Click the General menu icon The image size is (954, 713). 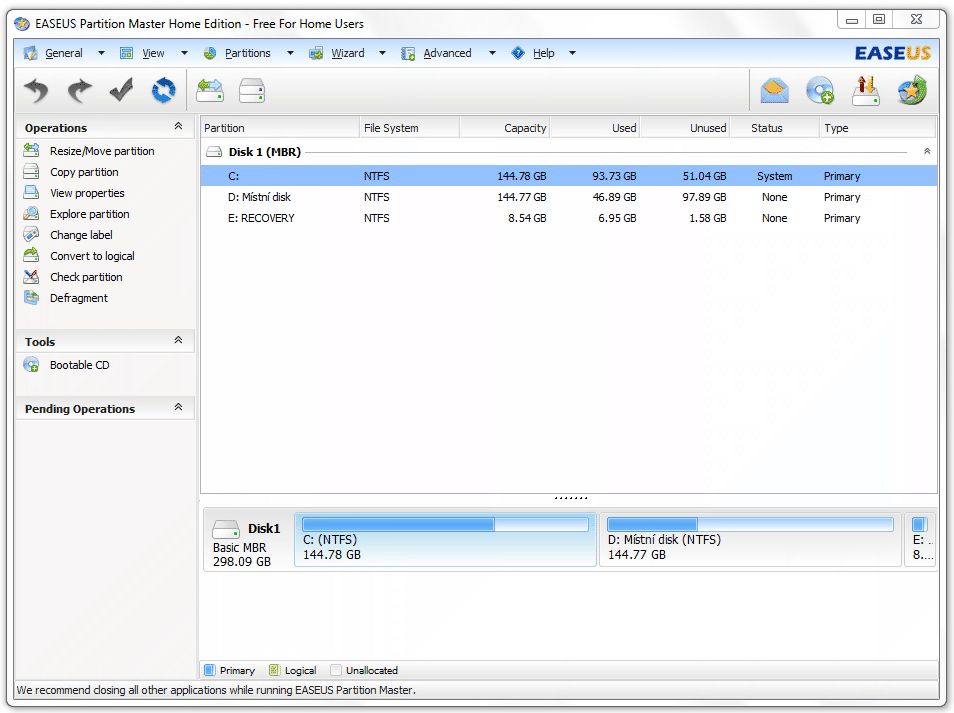(30, 53)
